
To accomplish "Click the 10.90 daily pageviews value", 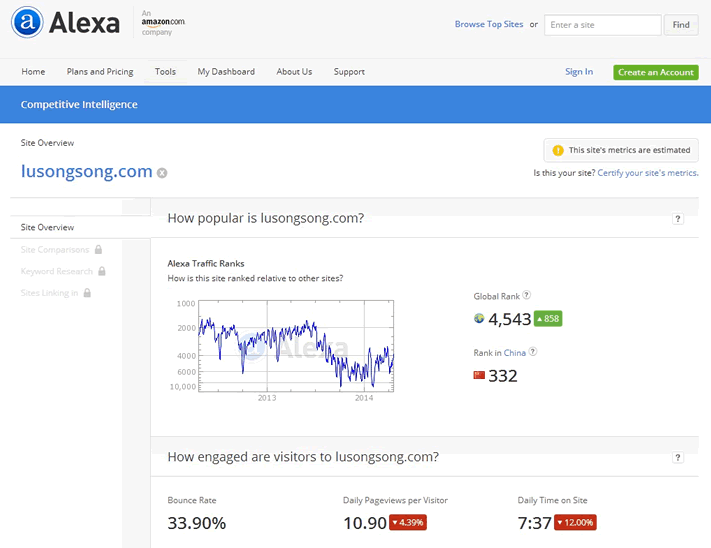I will (365, 523).
